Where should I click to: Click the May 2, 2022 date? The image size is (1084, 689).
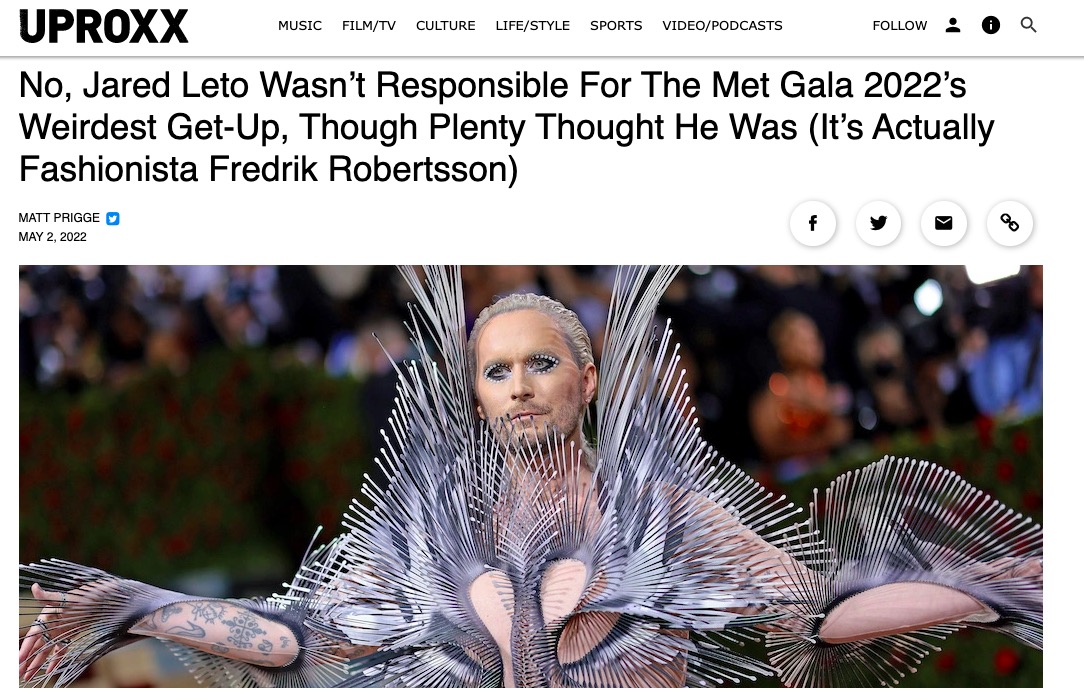(53, 237)
